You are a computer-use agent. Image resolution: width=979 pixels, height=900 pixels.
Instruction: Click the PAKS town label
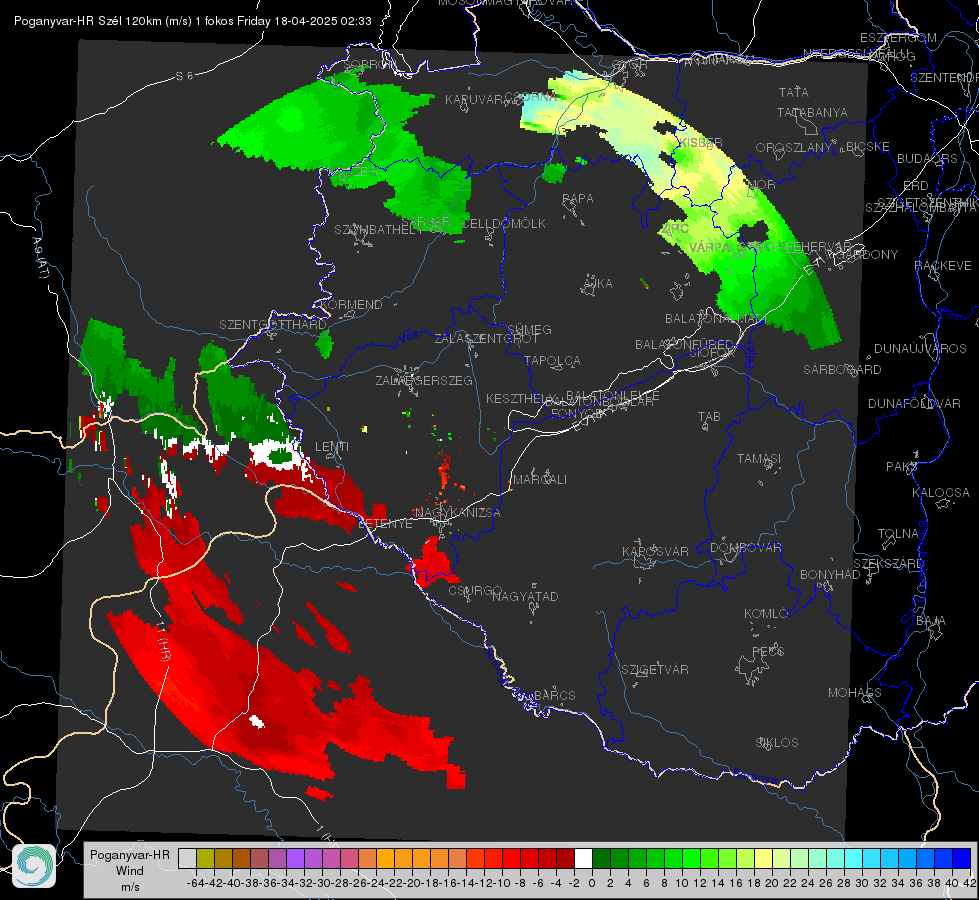click(902, 467)
